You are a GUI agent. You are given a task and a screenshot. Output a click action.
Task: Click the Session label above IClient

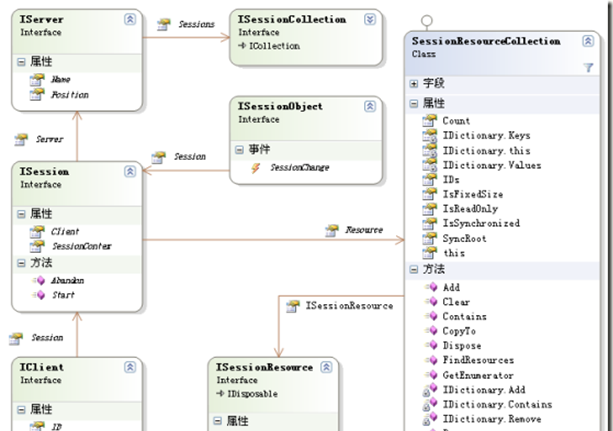pos(47,338)
